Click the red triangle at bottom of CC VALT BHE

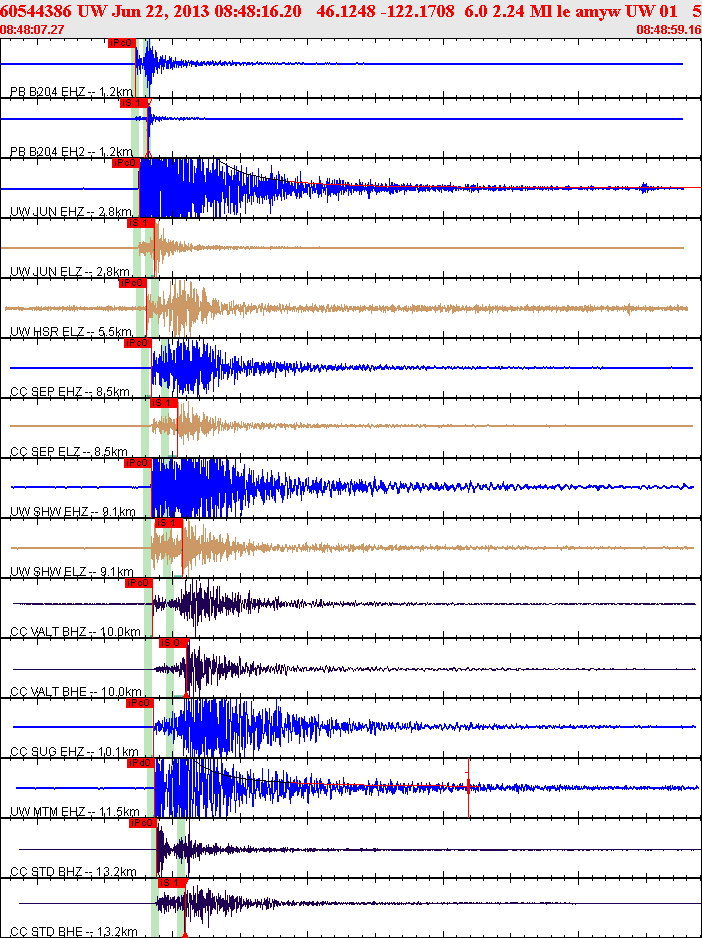coord(187,694)
